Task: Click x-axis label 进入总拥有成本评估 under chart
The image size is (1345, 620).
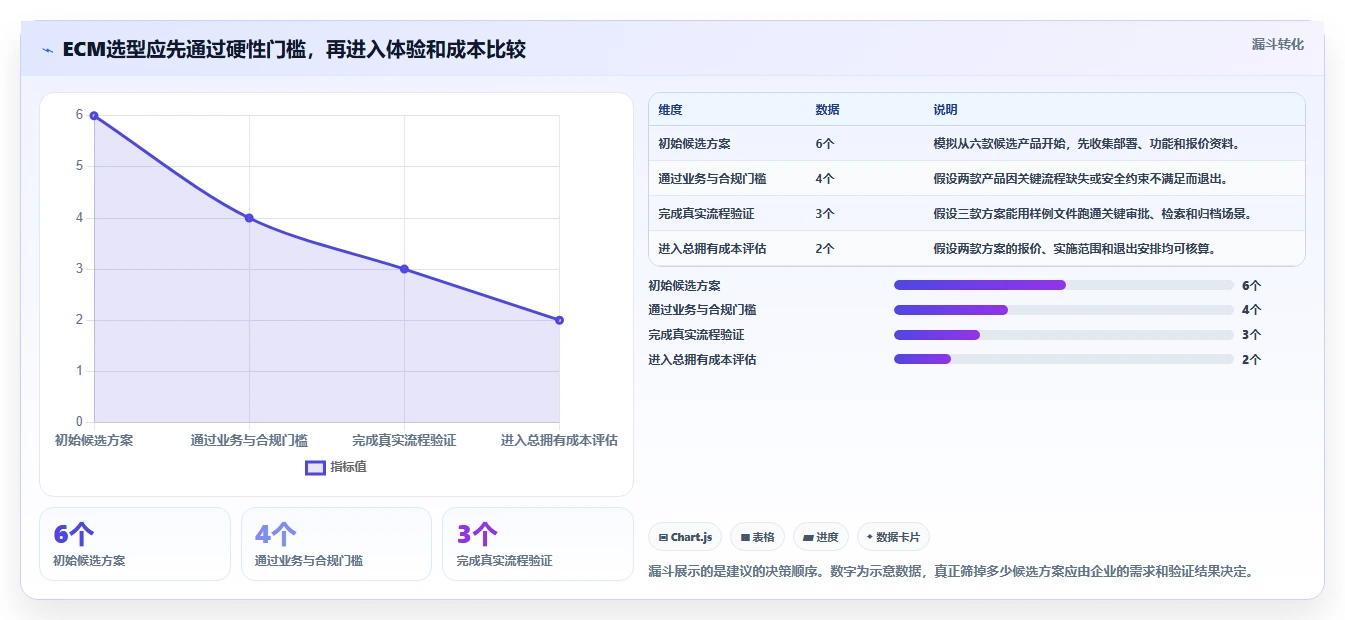Action: pyautogui.click(x=559, y=440)
